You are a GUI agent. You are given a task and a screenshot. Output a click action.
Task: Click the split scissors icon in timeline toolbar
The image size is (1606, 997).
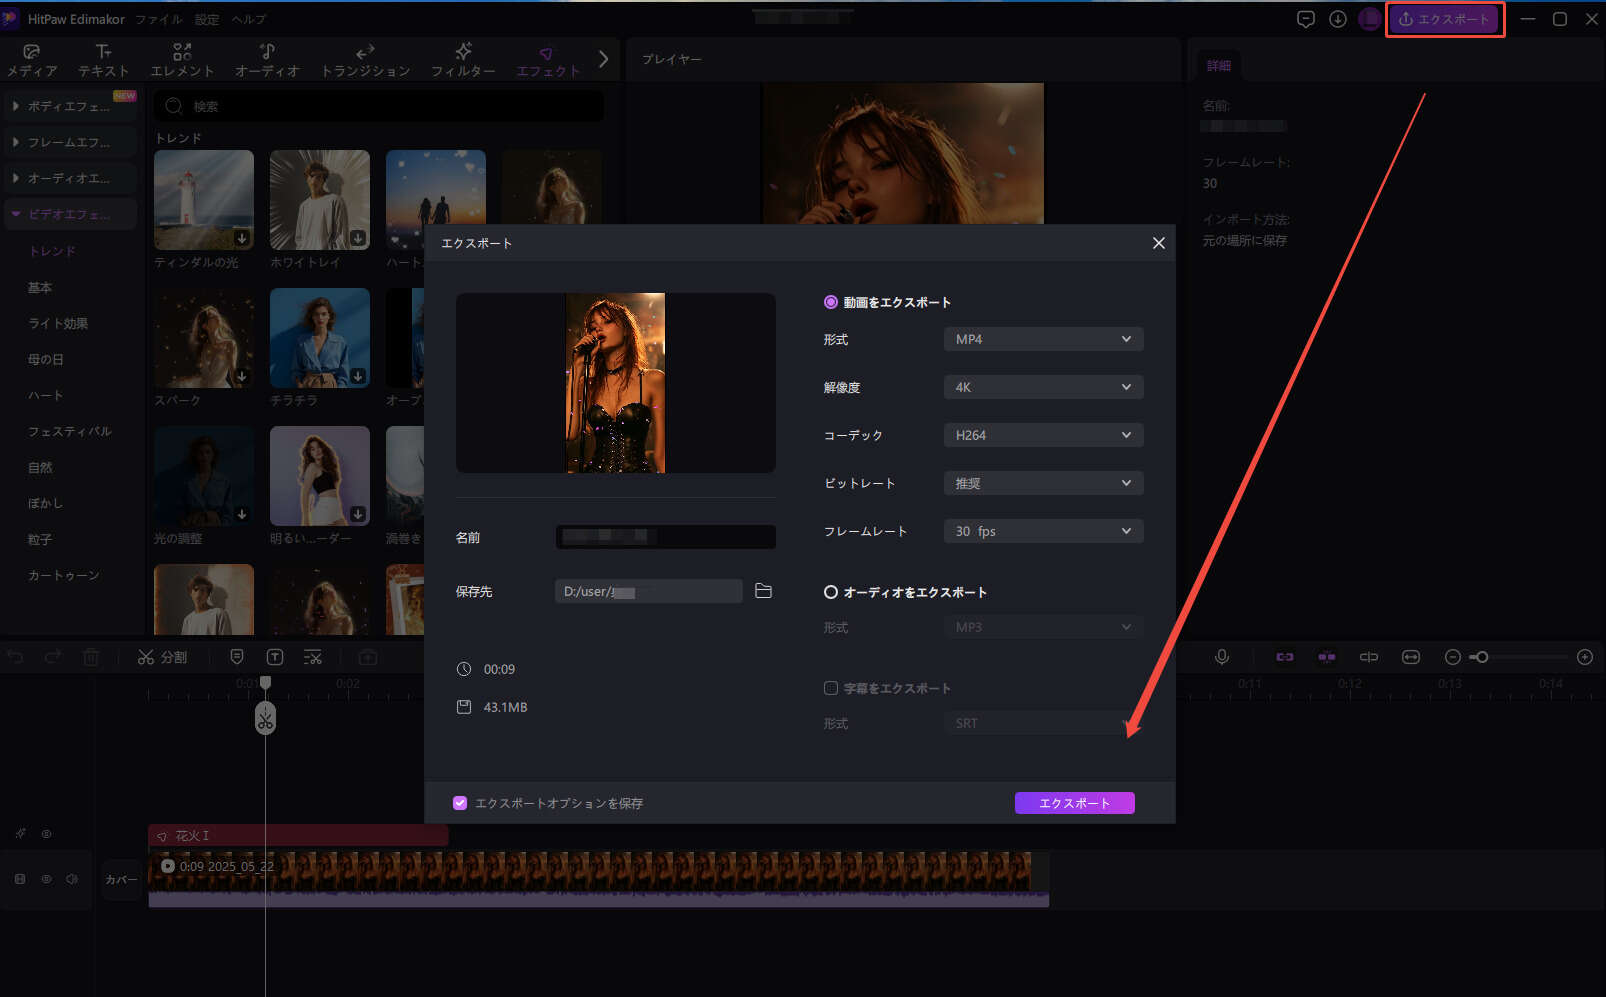[x=147, y=657]
